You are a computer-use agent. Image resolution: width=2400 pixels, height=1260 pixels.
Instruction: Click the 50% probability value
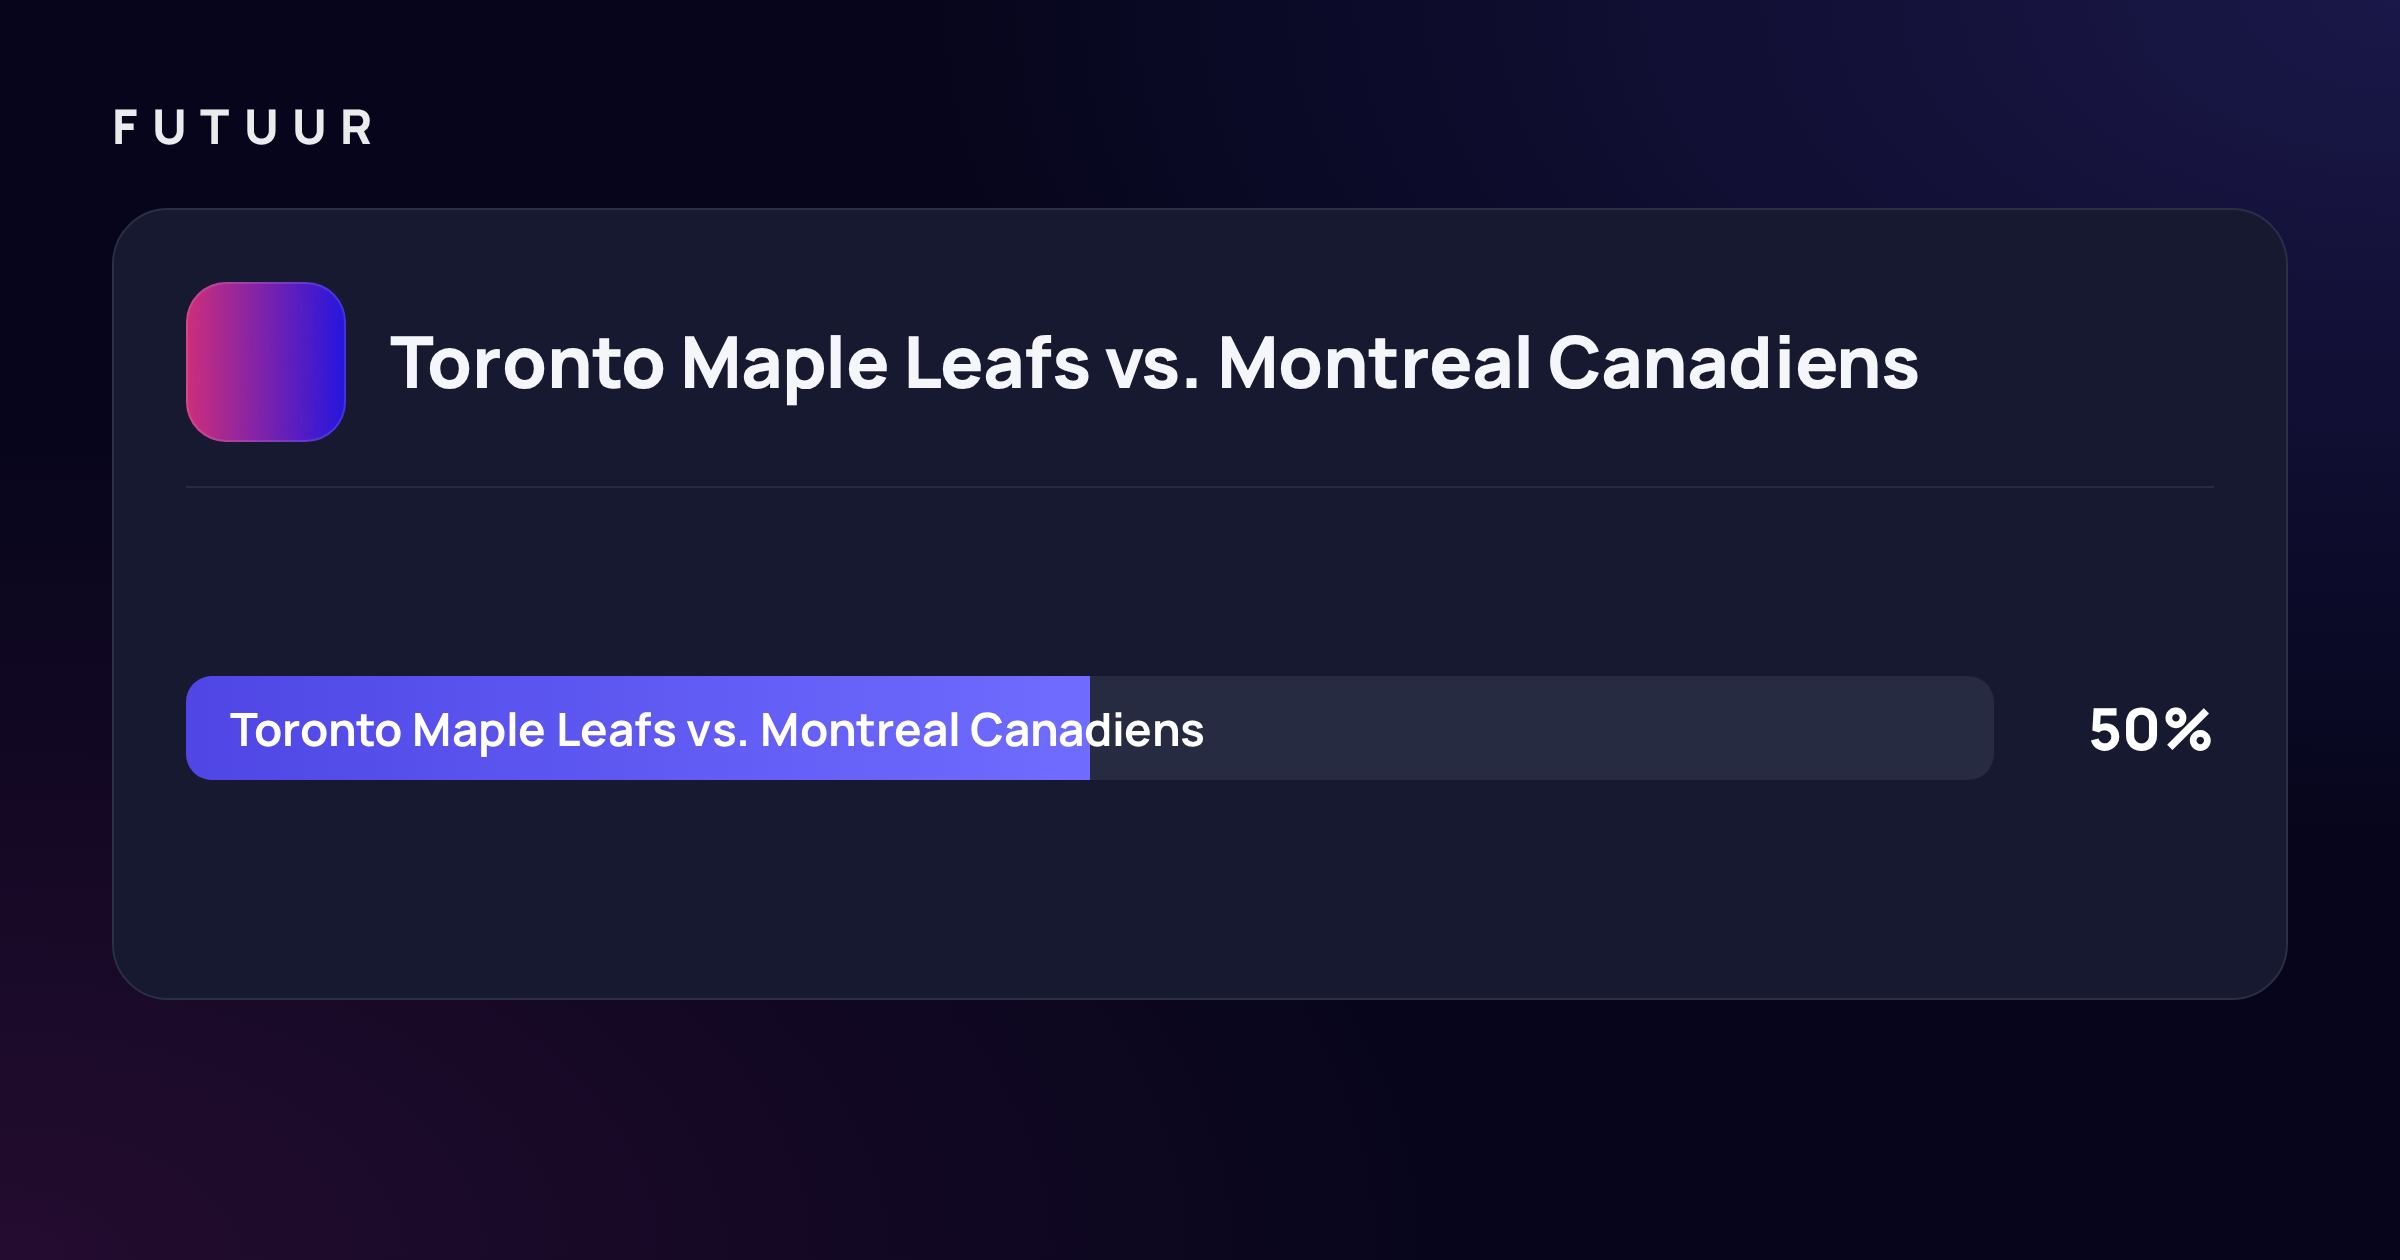point(2150,729)
